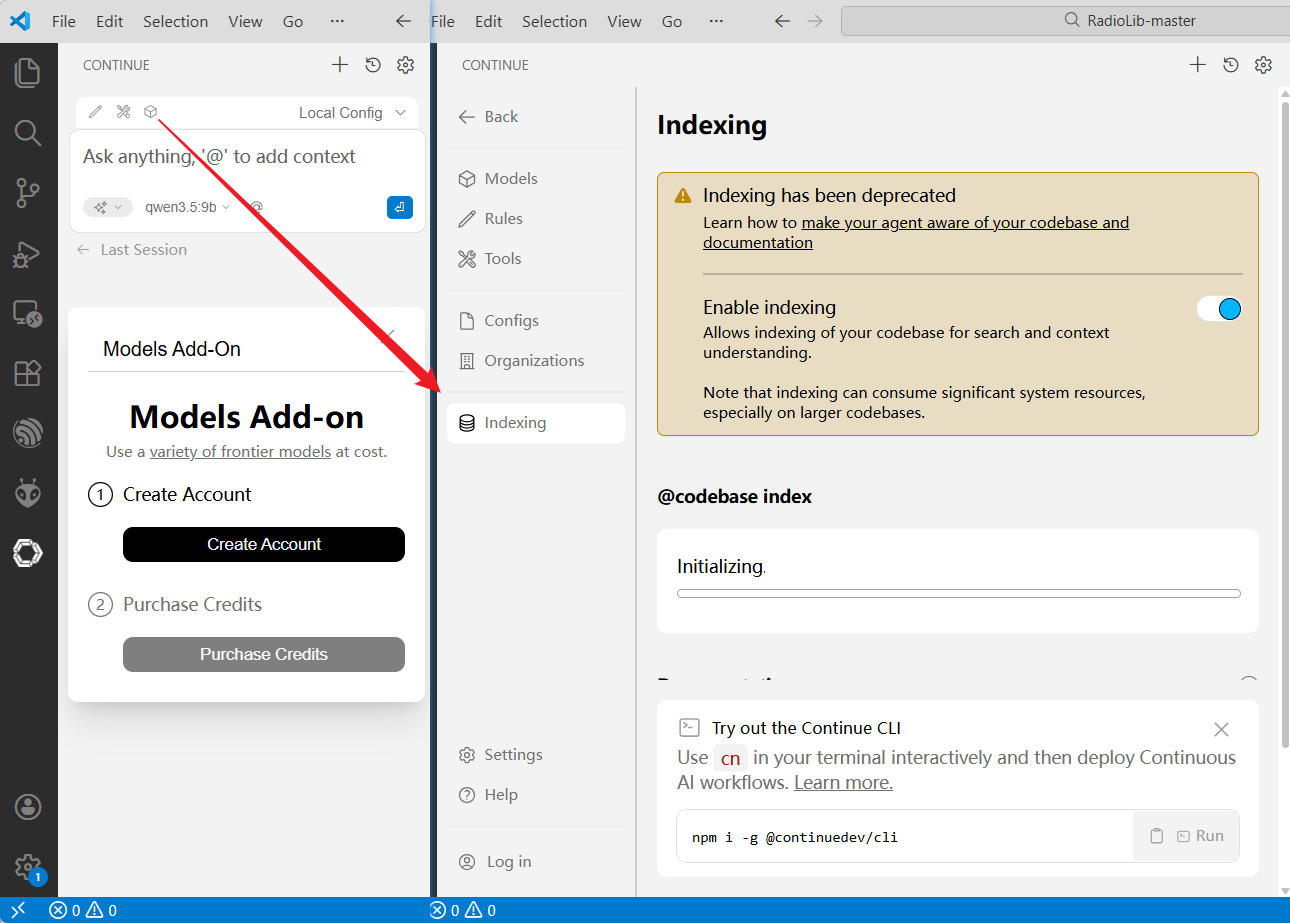1290x923 pixels.
Task: Copy the npm install command
Action: pos(1157,836)
